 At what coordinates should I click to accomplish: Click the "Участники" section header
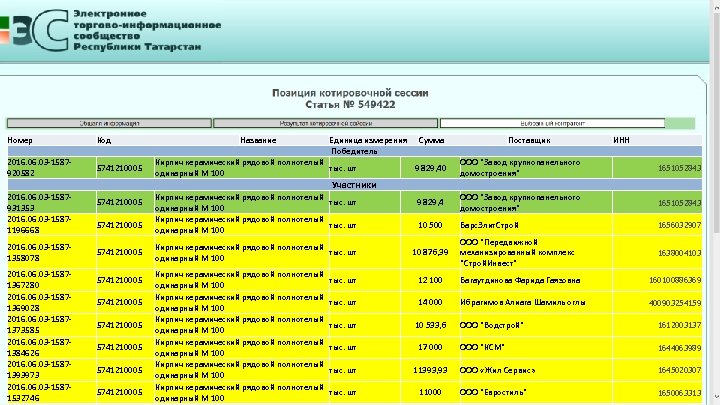(x=354, y=185)
